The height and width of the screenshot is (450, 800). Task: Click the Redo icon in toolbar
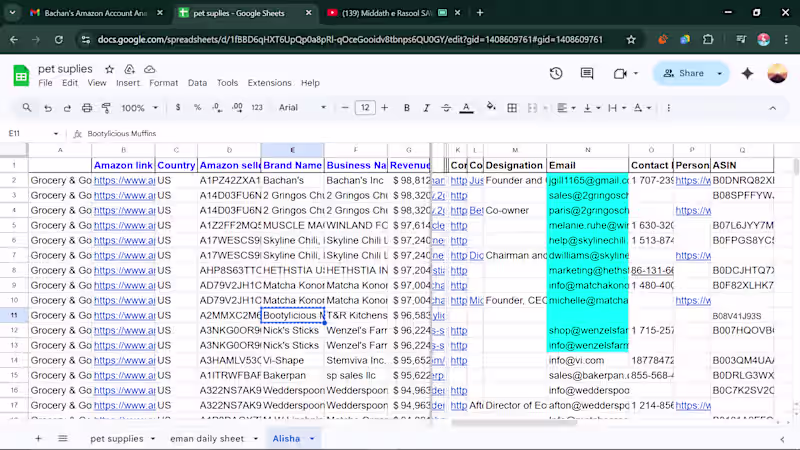coord(67,108)
